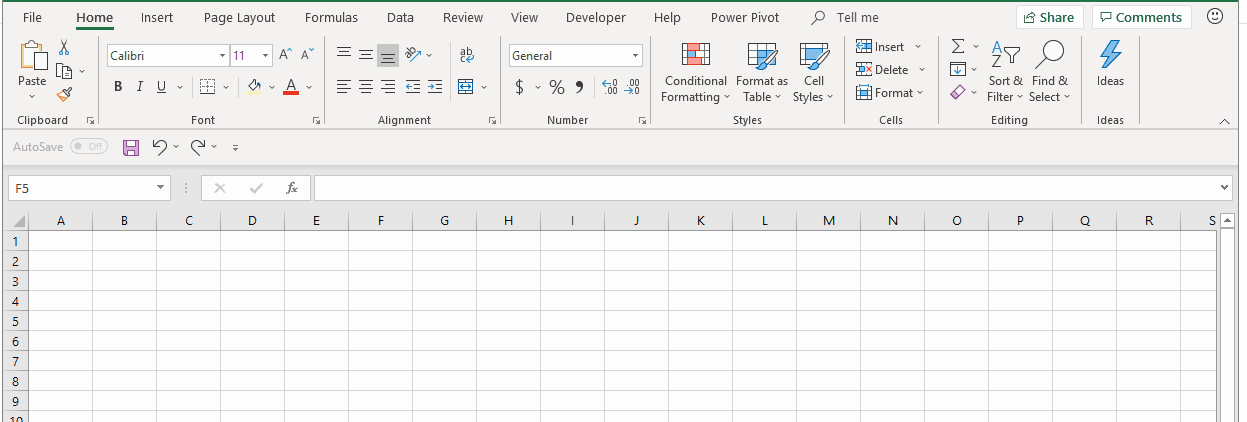1247x422 pixels.
Task: Click the Format Painter brush icon
Action: 64,94
